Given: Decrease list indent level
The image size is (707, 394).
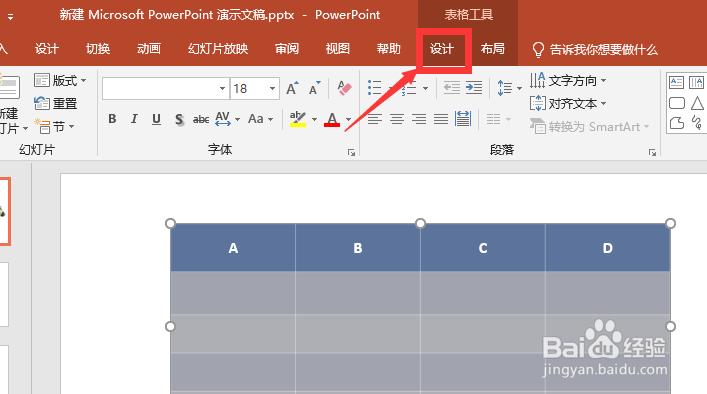Looking at the screenshot, I should (x=452, y=87).
